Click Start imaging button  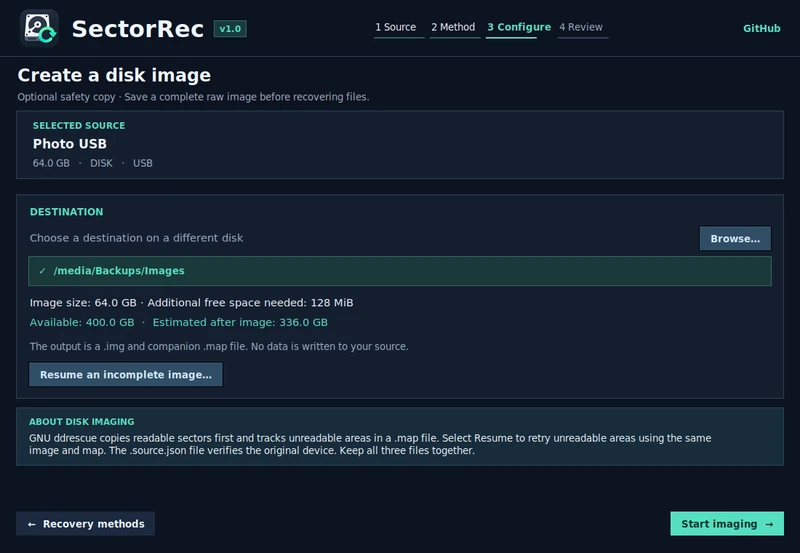coord(727,524)
